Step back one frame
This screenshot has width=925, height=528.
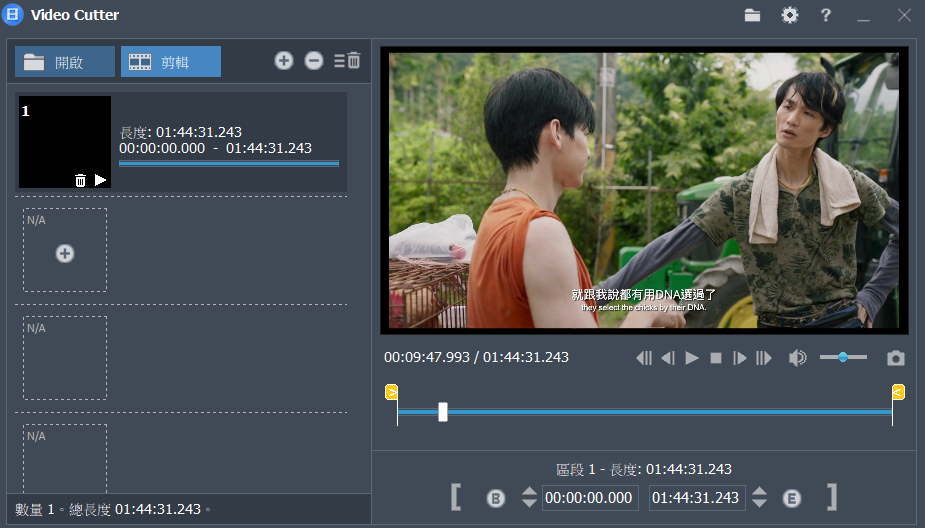(667, 358)
